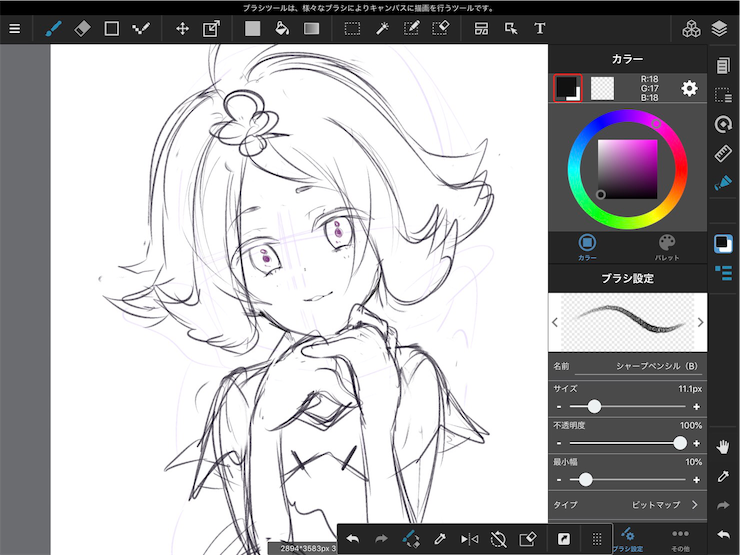Click clear layer icon in shortcut bar
Viewport: 740px width, 555px height.
point(528,538)
